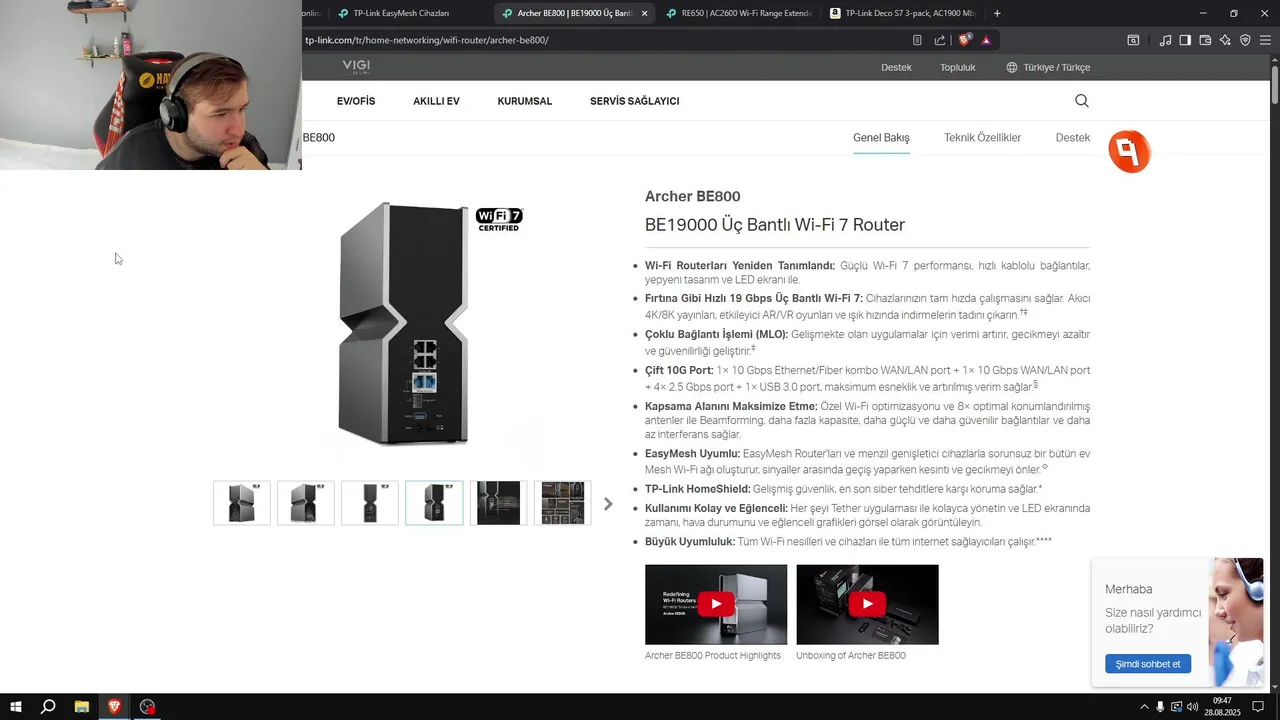
Task: Switch to Teknik Özellikler tab
Action: pyautogui.click(x=982, y=138)
